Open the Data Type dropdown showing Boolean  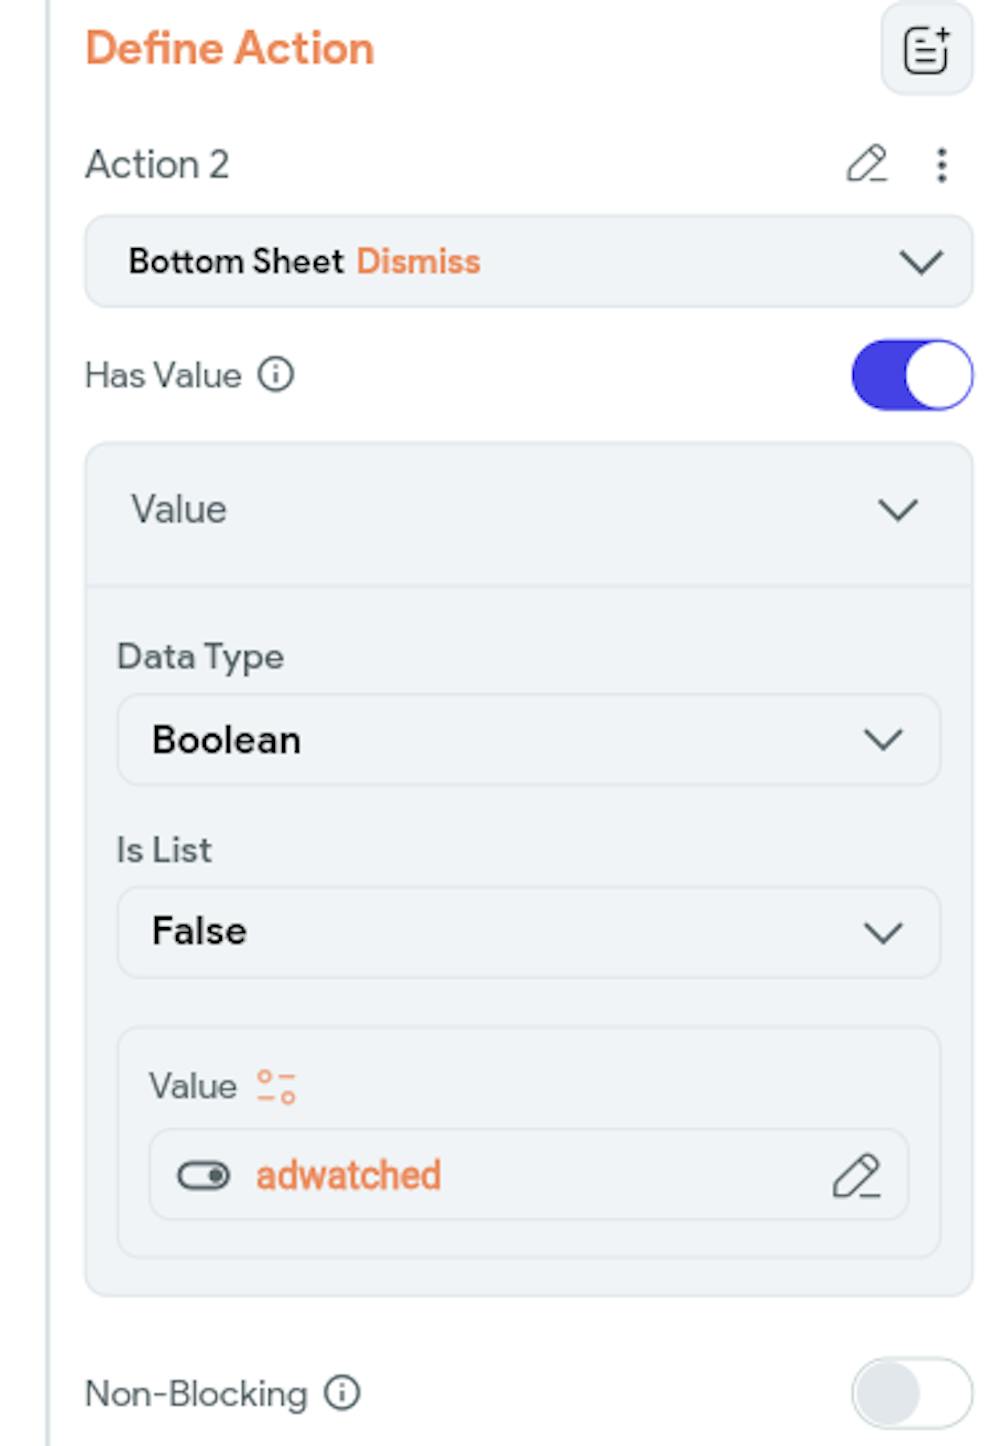coord(528,740)
